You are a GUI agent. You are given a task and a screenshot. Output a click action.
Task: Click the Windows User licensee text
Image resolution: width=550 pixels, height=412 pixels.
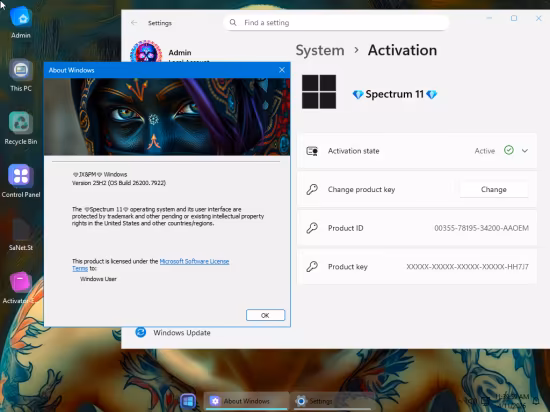tap(98, 279)
